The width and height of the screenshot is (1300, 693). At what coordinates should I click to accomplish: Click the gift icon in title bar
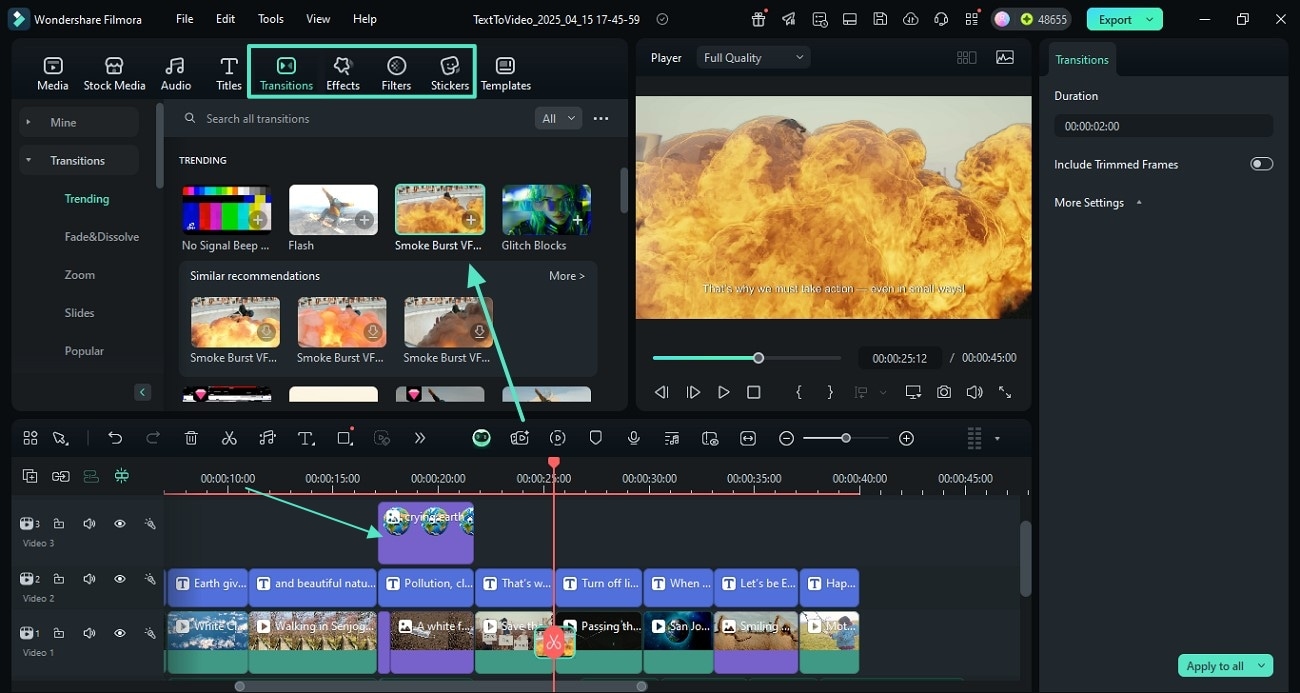(x=759, y=19)
